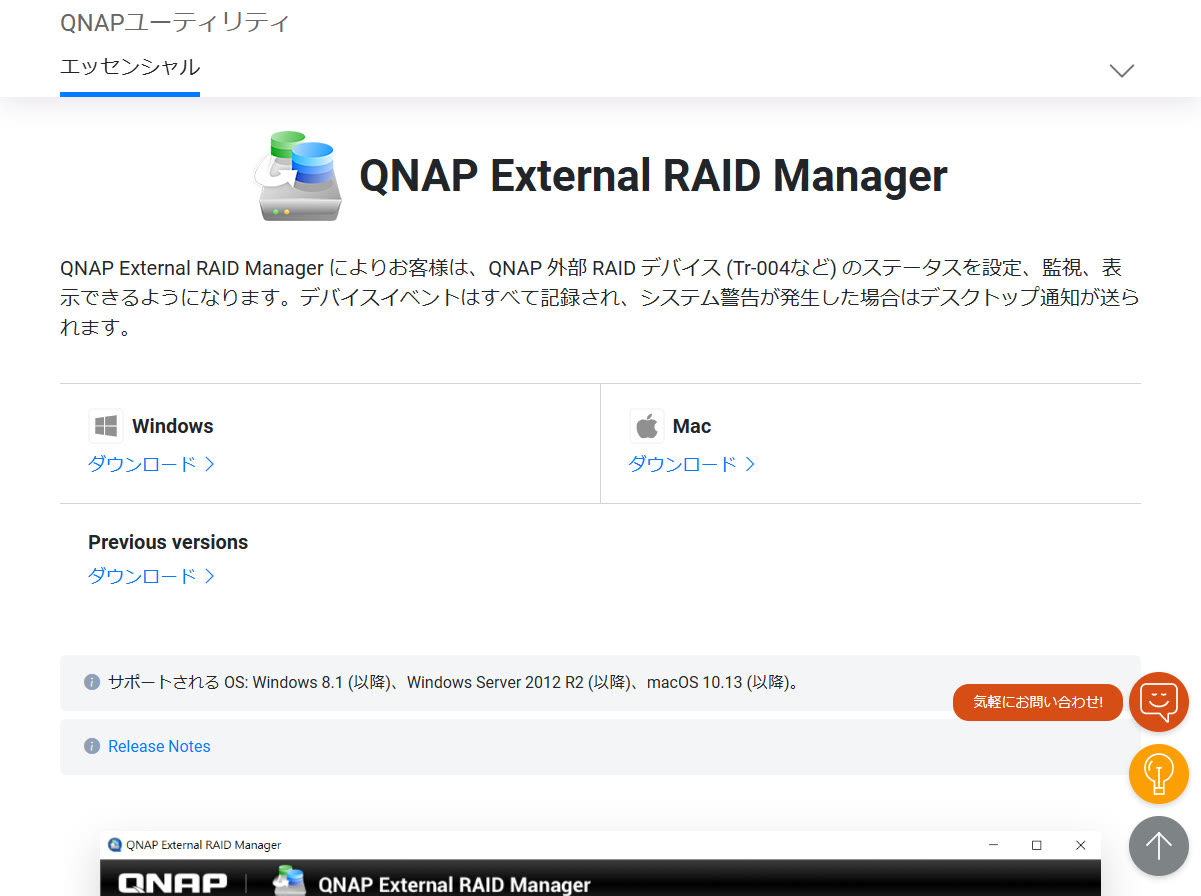1201x896 pixels.
Task: Click the Windows platform label
Action: click(173, 426)
